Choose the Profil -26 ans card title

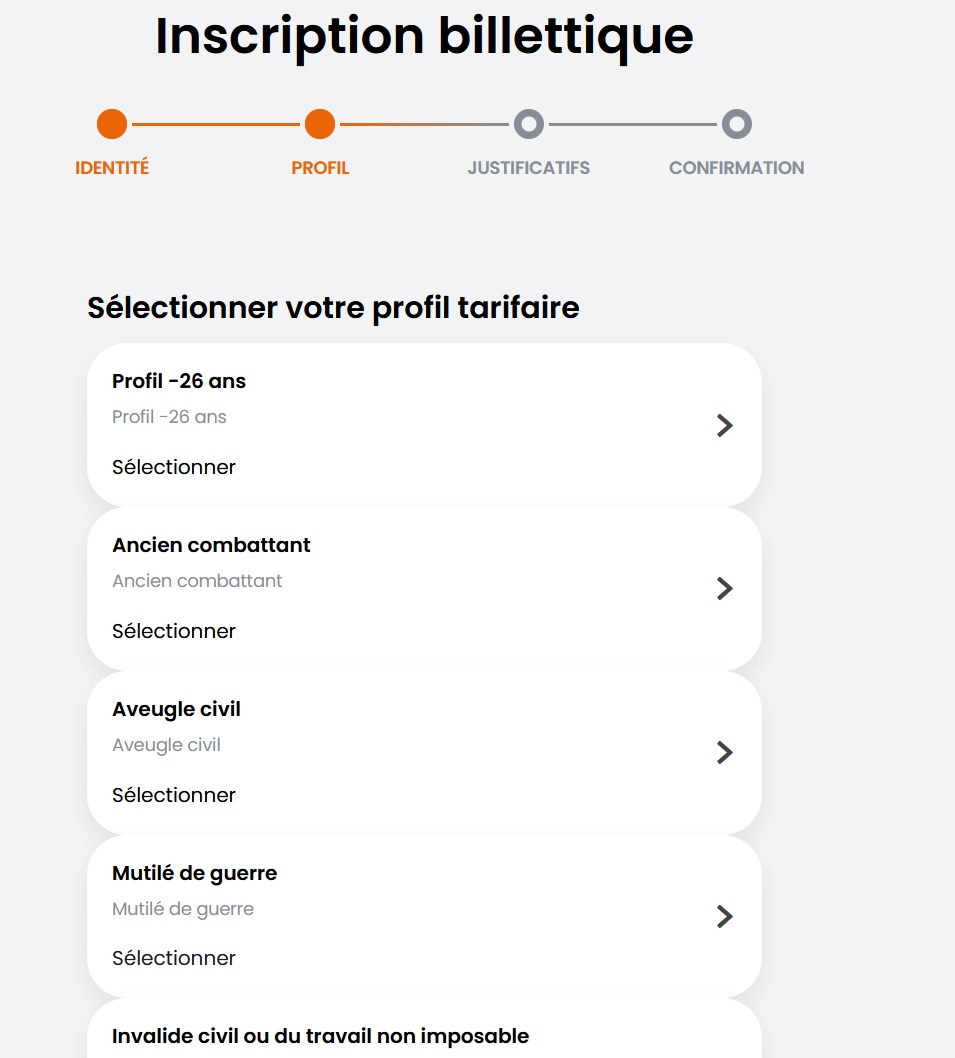click(179, 381)
